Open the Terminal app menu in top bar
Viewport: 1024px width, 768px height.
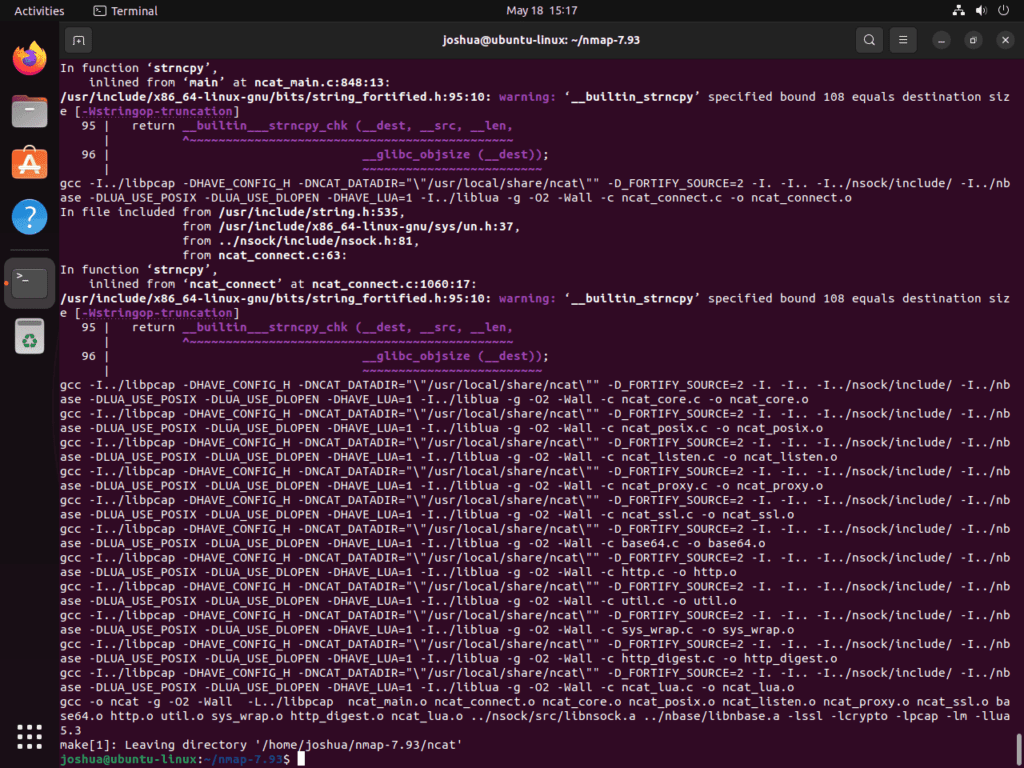[125, 11]
